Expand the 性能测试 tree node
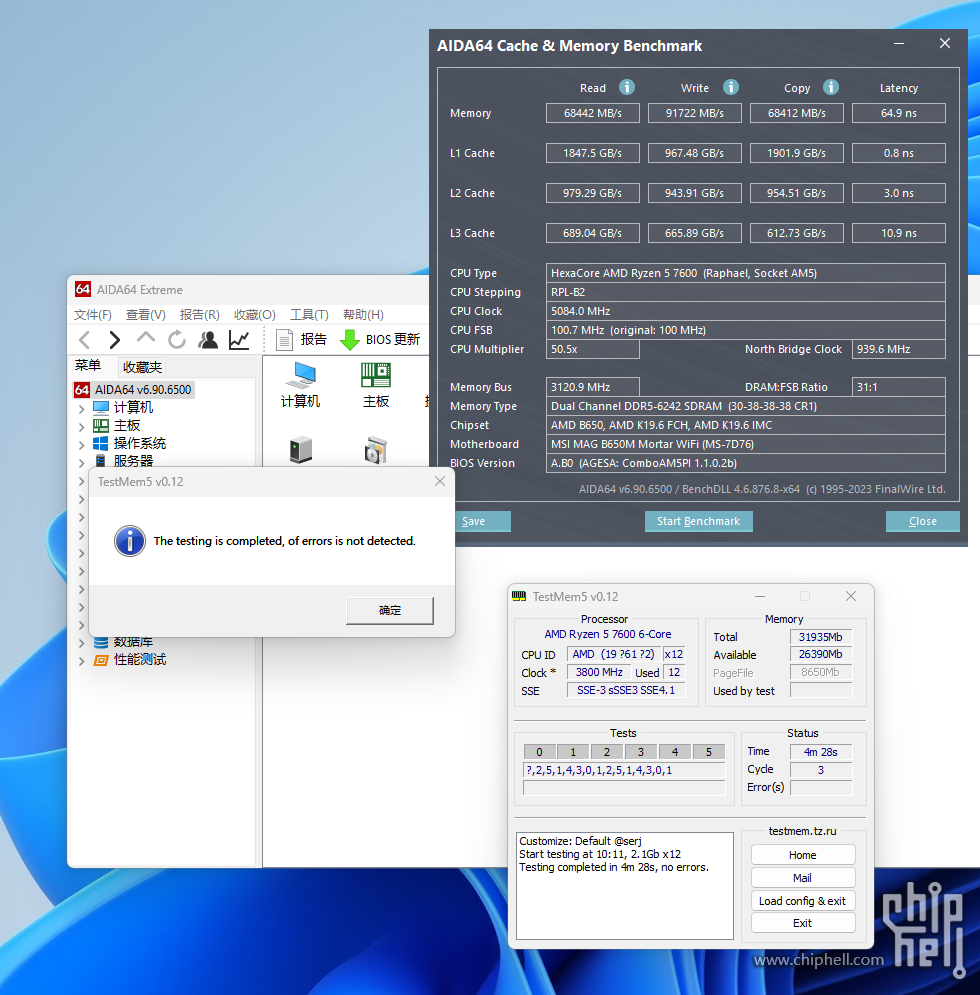The image size is (980, 995). (x=81, y=661)
